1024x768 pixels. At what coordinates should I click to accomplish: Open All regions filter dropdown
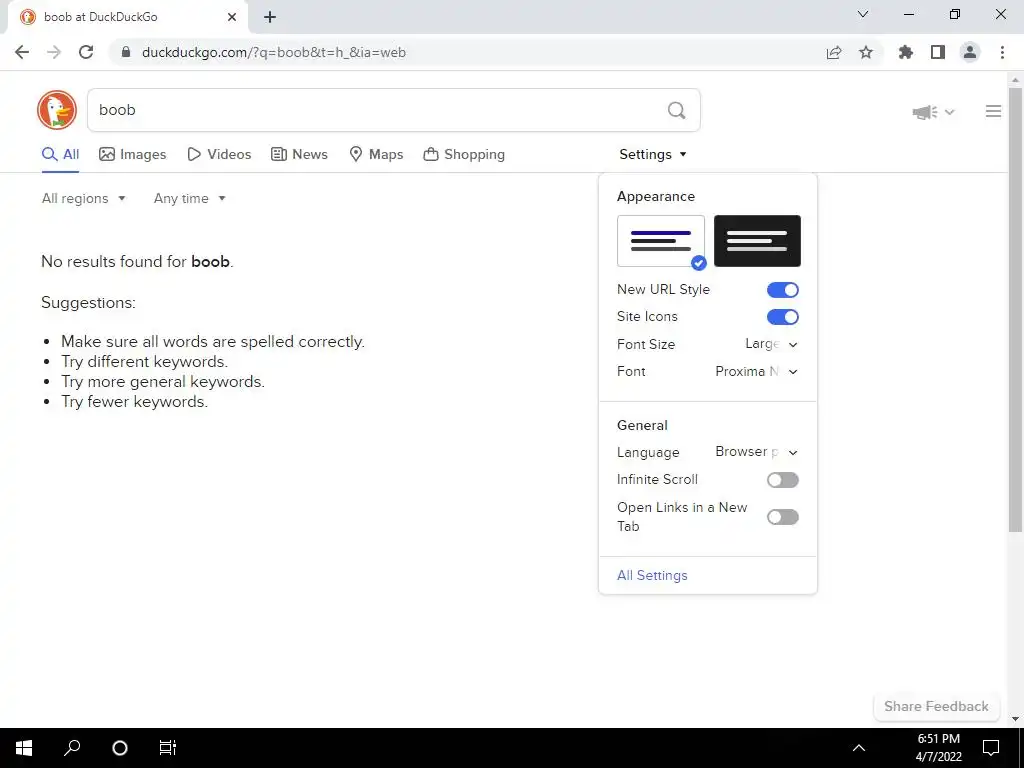[84, 199]
